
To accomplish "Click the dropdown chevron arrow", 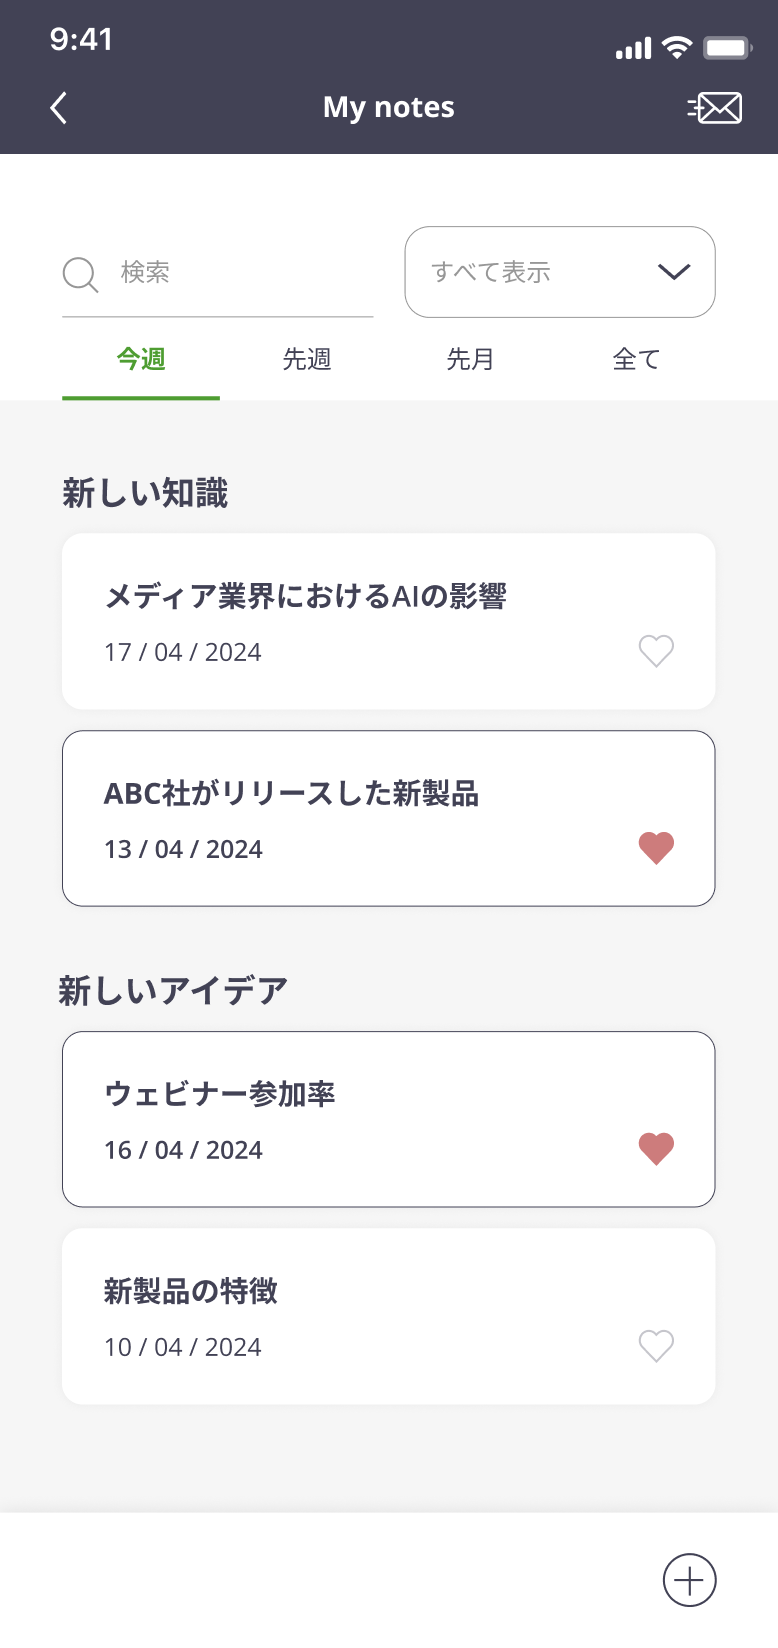I will (674, 272).
